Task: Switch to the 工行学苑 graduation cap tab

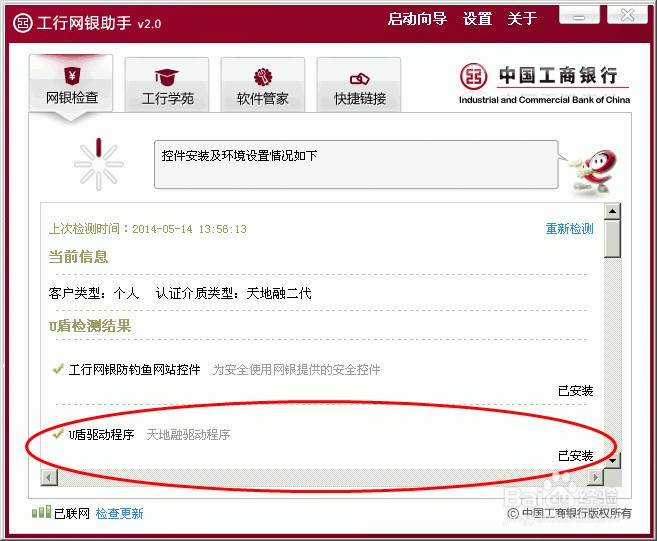Action: point(167,85)
